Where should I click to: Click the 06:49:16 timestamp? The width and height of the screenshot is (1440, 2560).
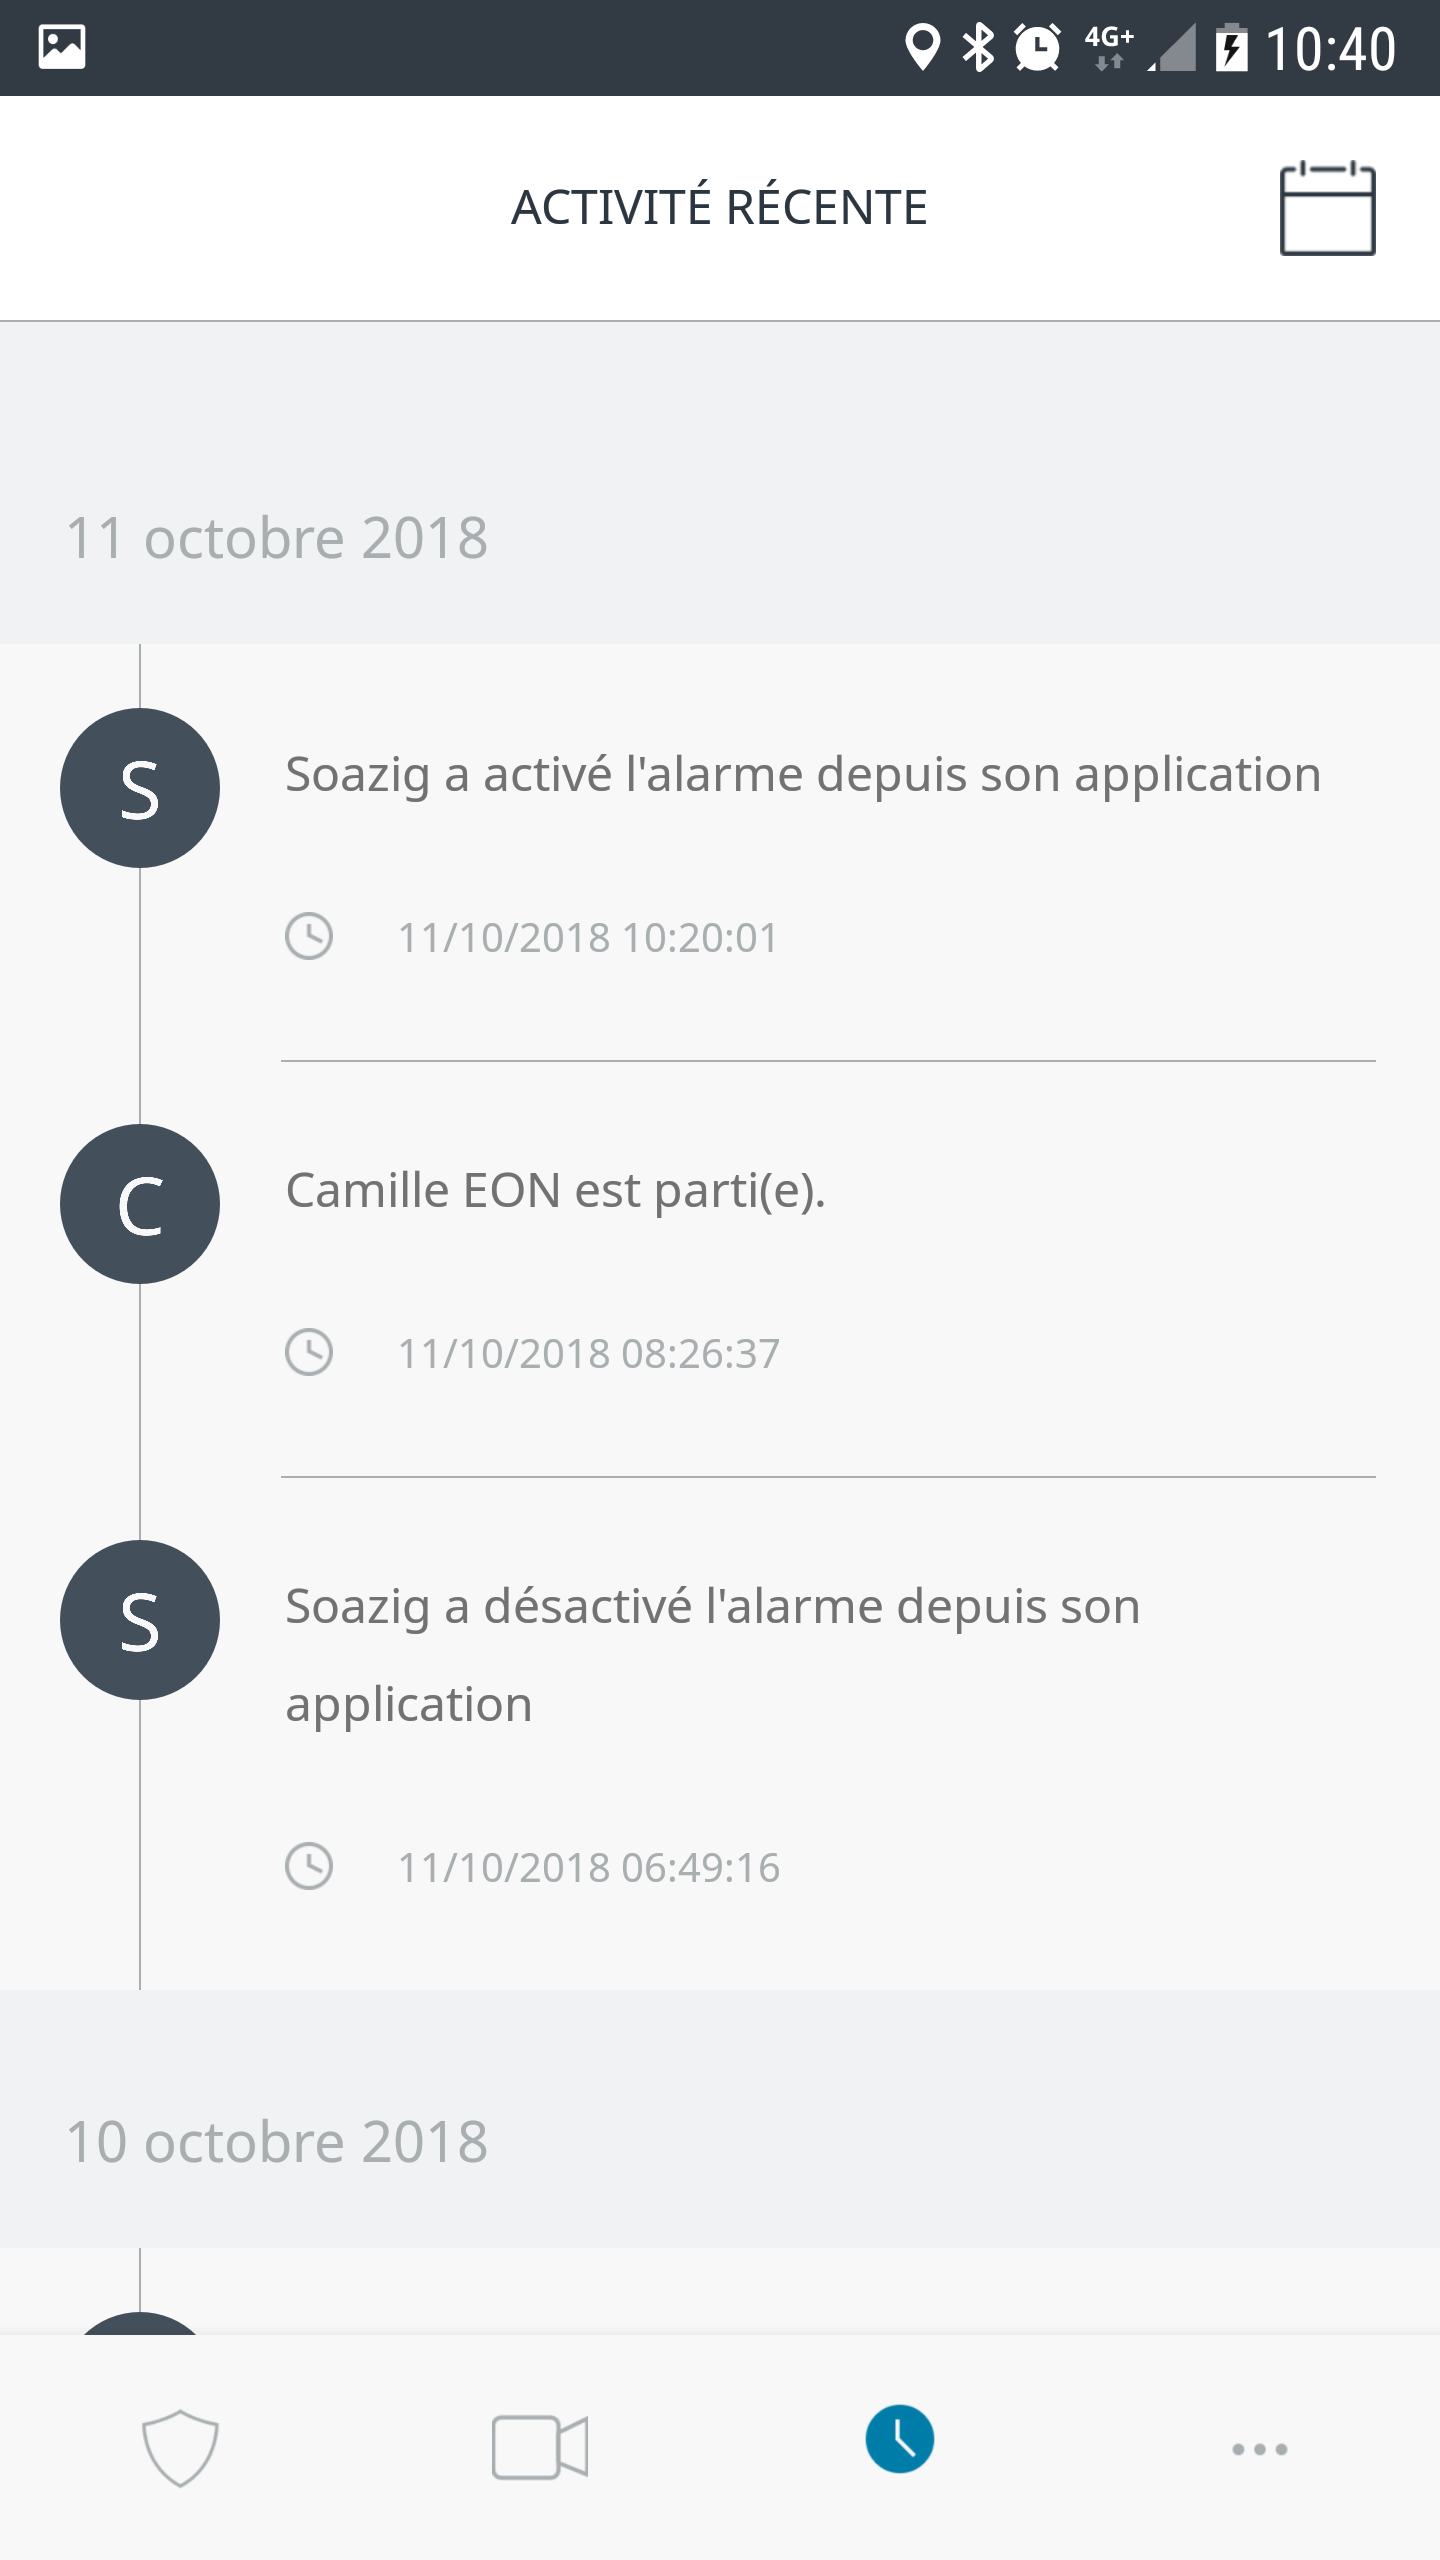coord(589,1868)
